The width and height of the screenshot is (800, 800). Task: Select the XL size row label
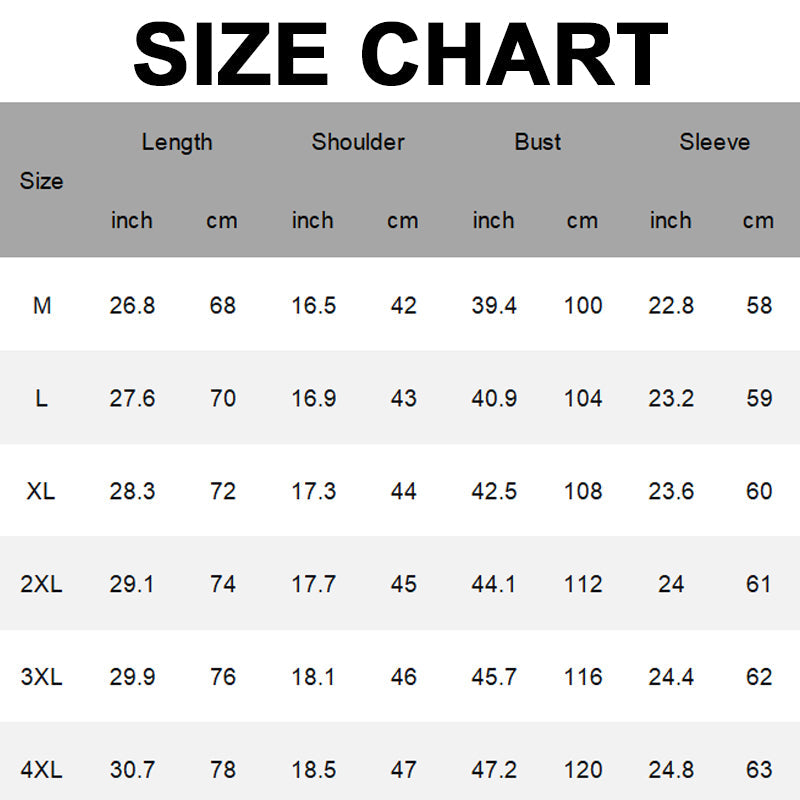(41, 491)
